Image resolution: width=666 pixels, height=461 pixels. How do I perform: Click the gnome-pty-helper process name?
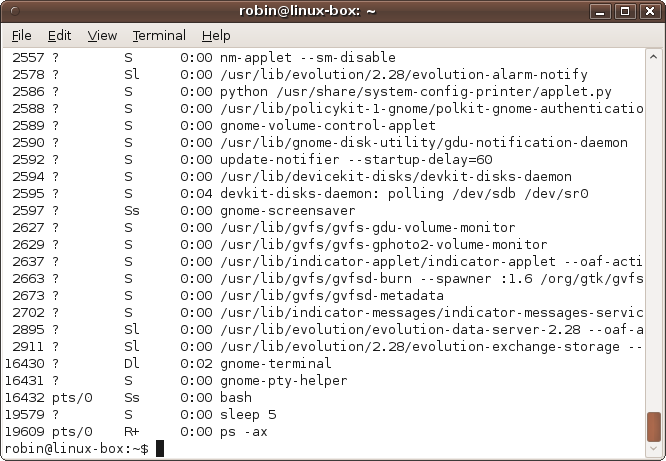point(284,380)
